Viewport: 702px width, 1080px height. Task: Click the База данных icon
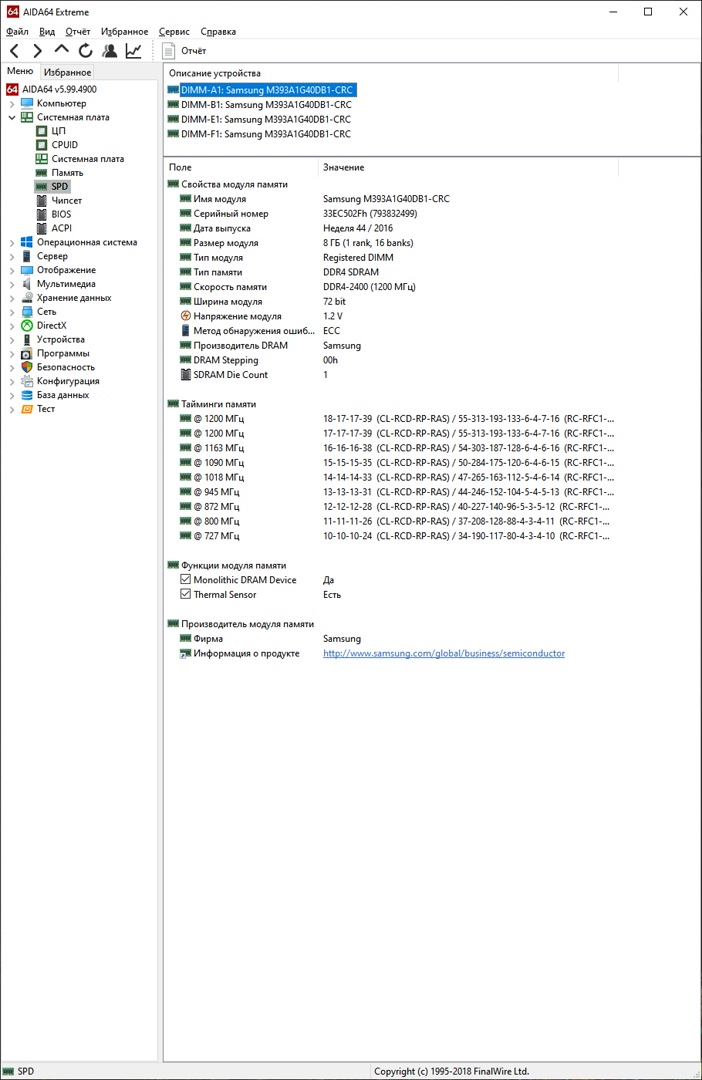[27, 395]
